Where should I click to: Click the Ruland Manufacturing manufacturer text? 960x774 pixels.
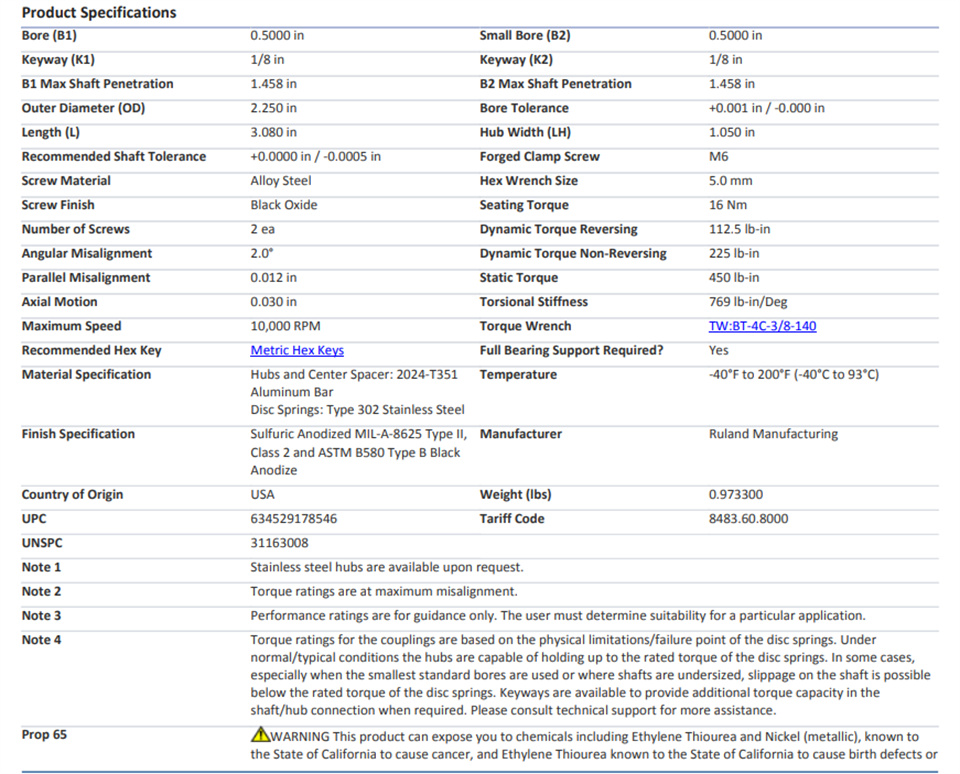[773, 434]
